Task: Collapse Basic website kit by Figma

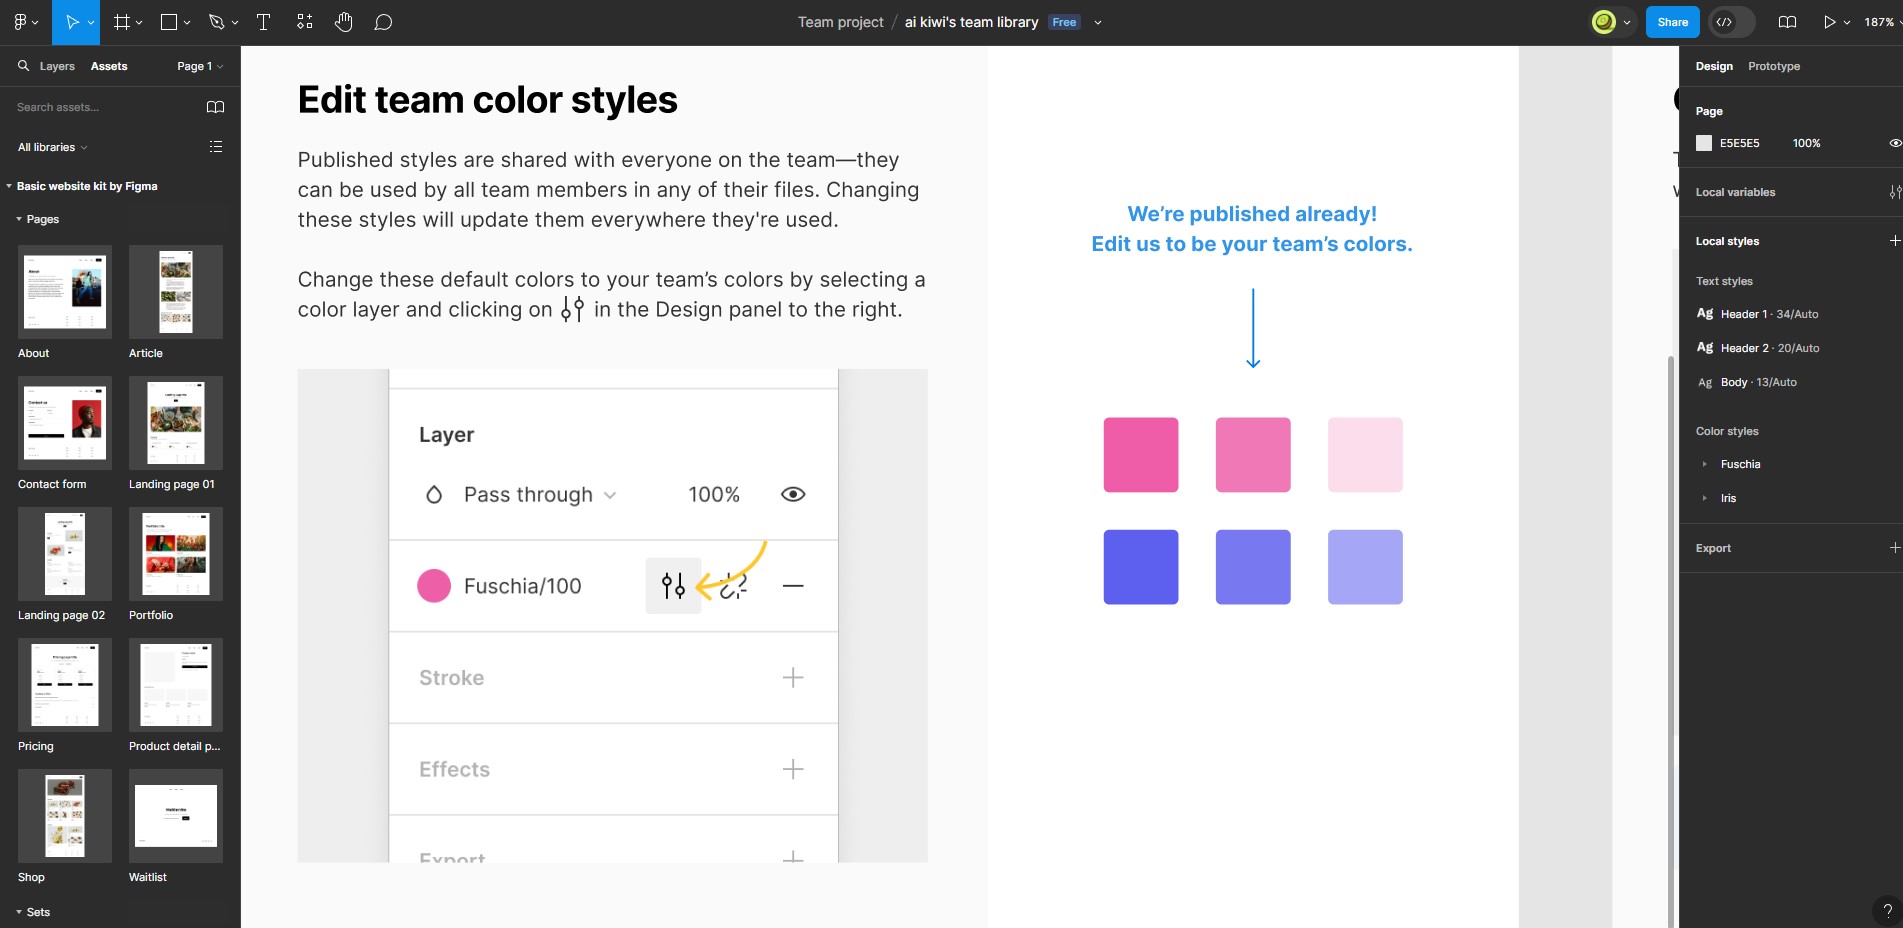Action: pyautogui.click(x=9, y=186)
